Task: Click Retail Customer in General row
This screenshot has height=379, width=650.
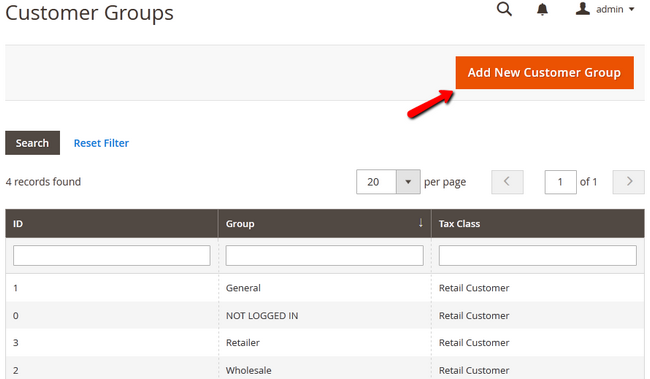Action: click(x=474, y=288)
